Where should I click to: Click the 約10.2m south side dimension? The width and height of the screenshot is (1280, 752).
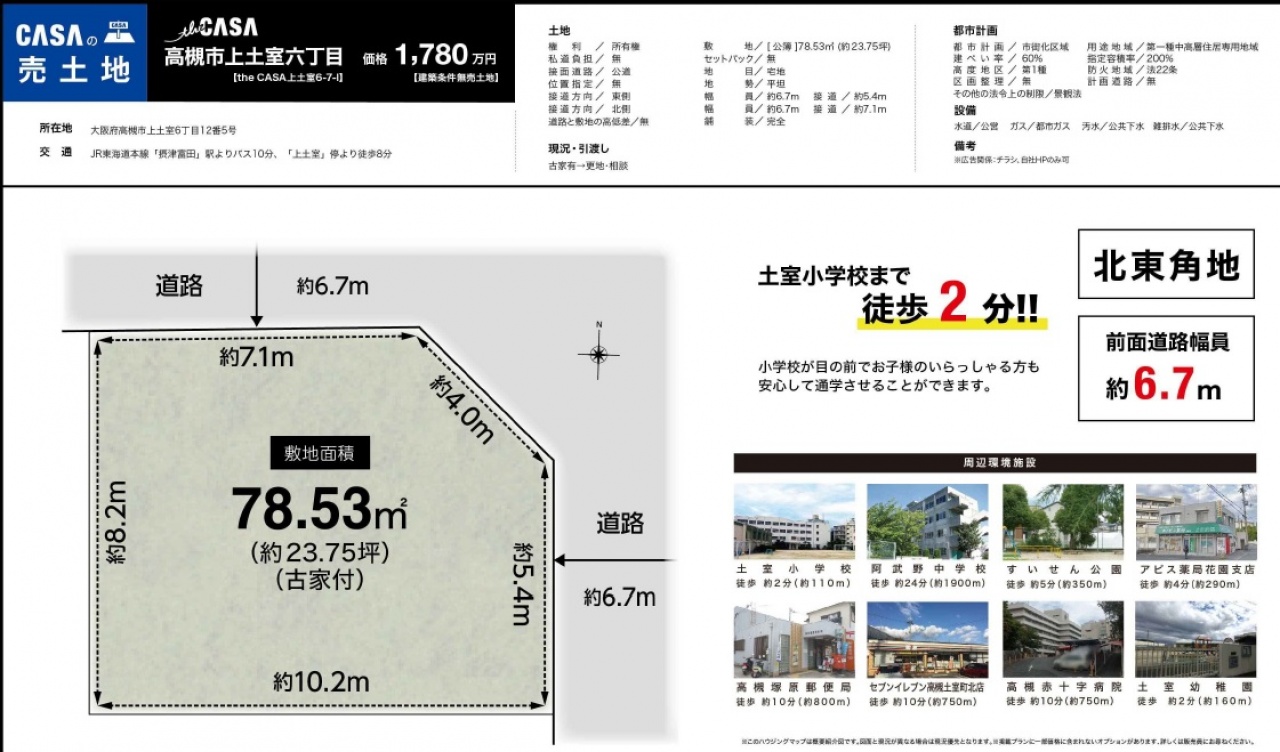click(322, 683)
